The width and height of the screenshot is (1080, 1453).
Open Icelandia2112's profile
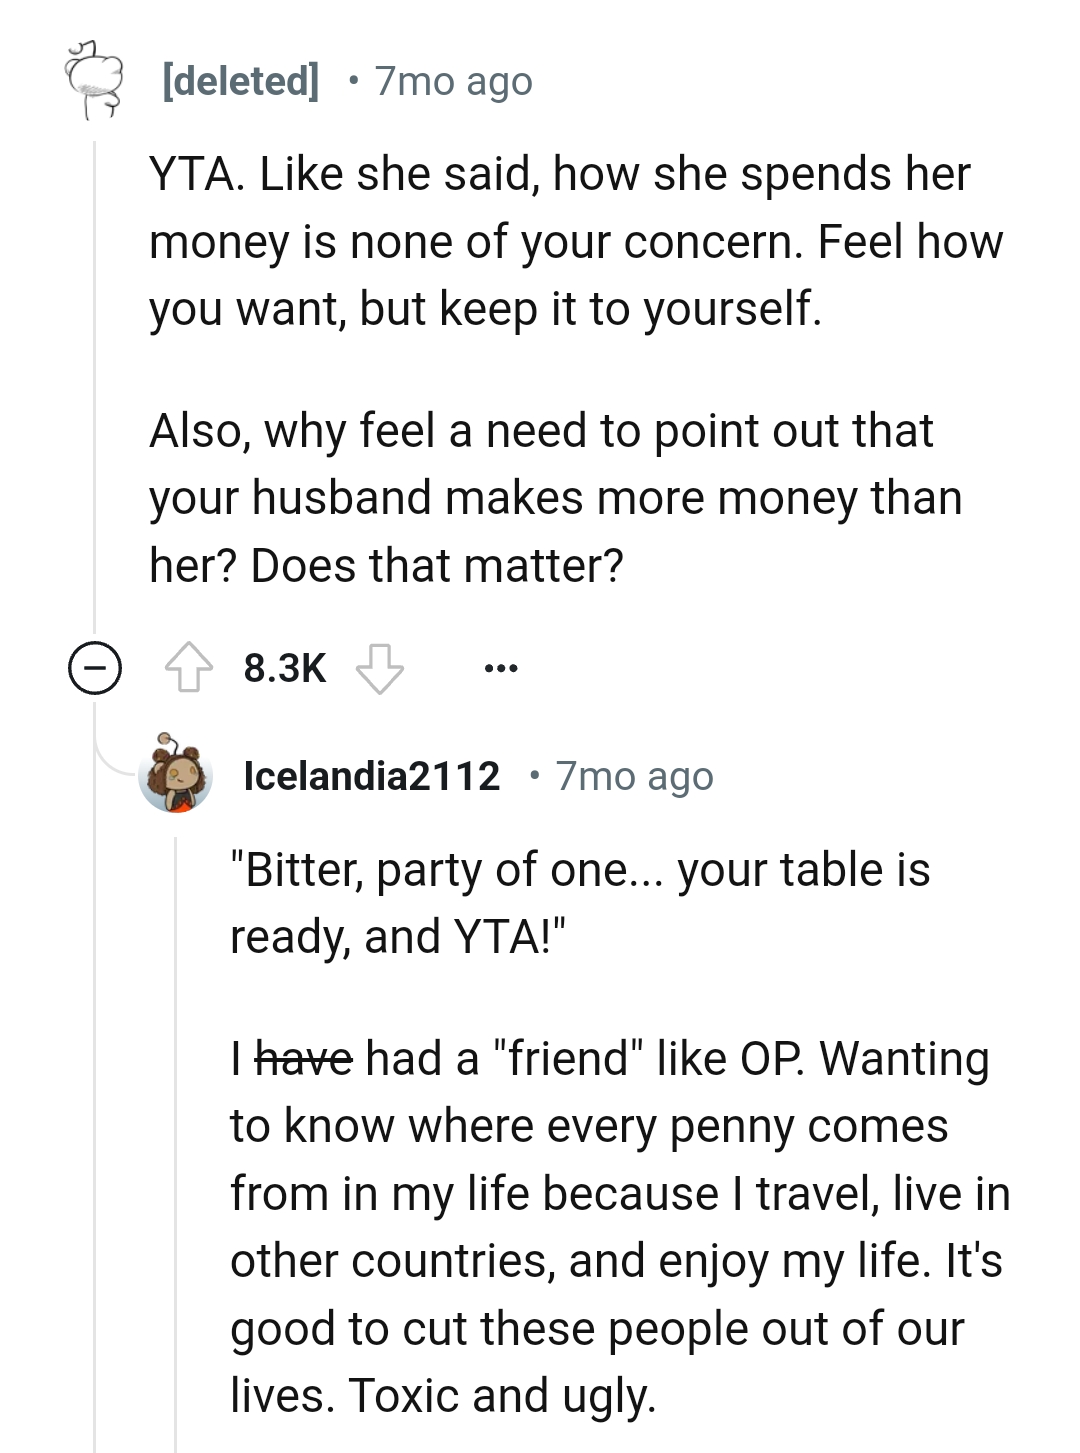pos(371,776)
